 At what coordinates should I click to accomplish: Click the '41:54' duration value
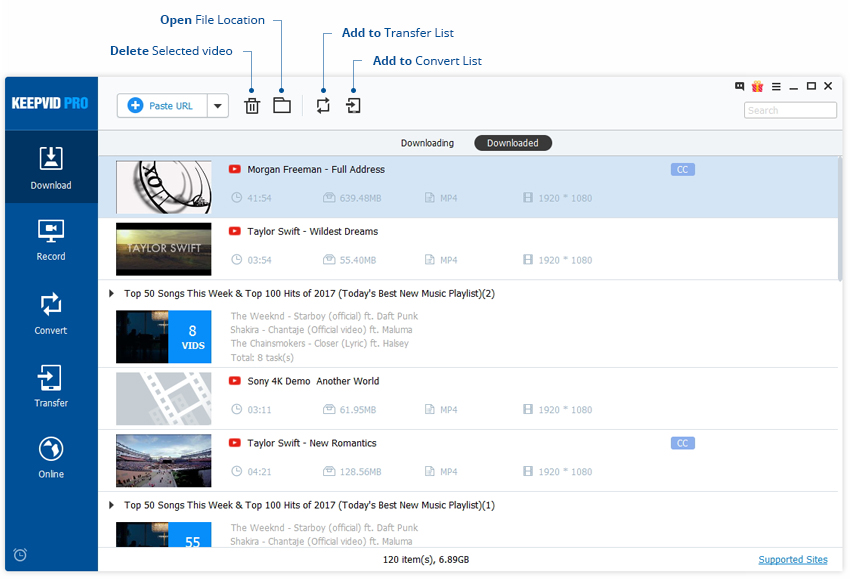coord(259,198)
